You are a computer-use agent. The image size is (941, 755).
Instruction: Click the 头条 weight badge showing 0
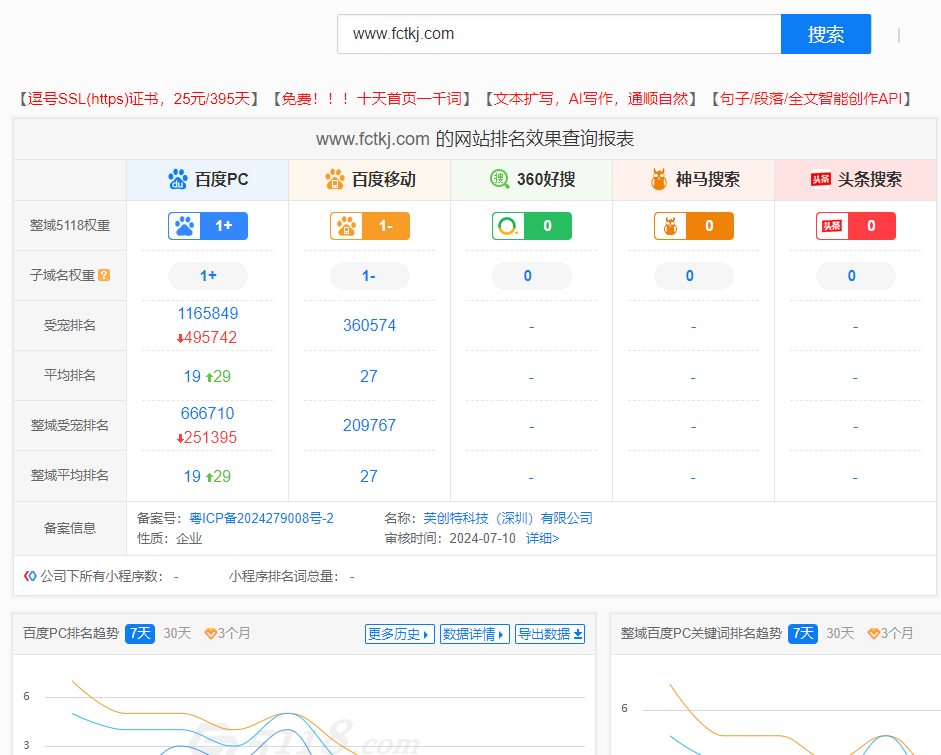click(856, 226)
